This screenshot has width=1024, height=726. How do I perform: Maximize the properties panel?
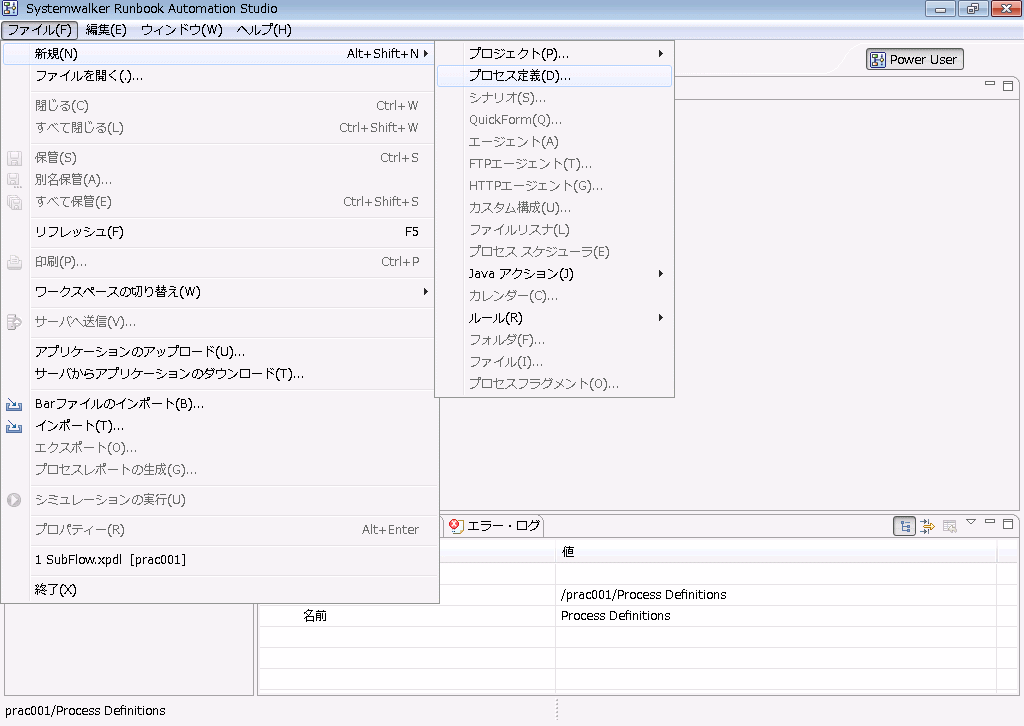coord(1008,524)
